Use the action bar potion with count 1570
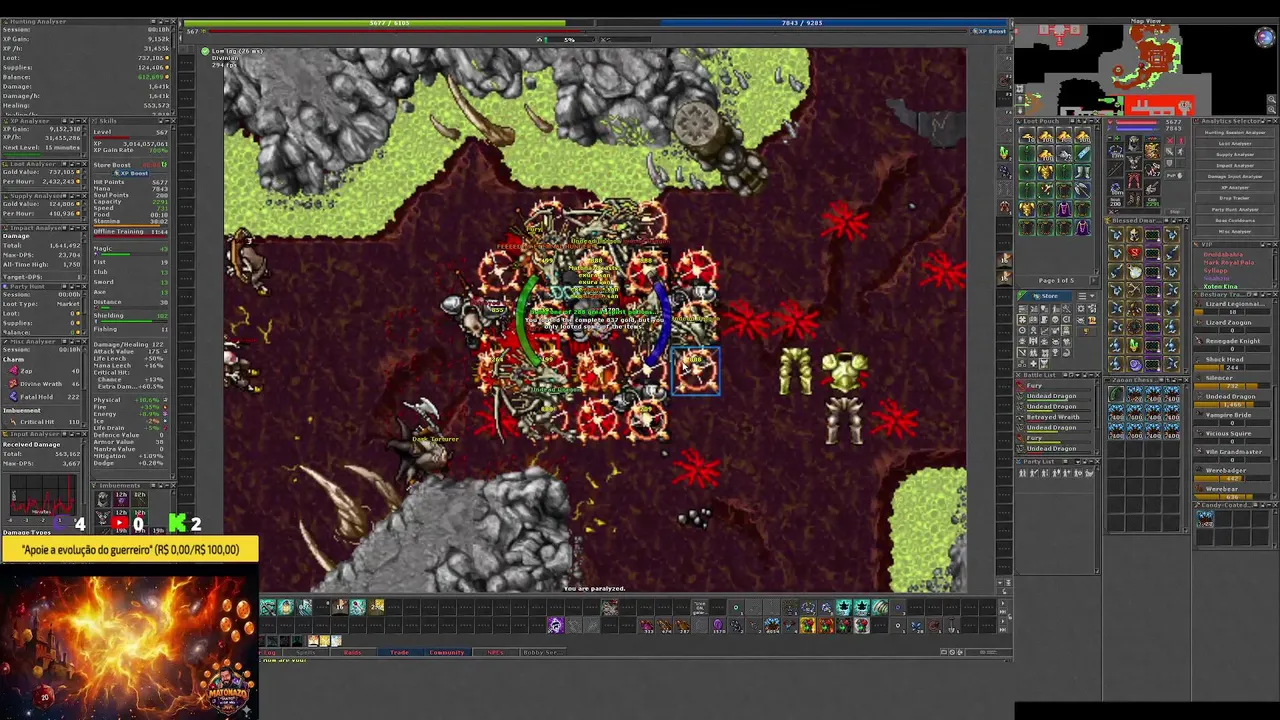This screenshot has height=720, width=1280. point(719,625)
